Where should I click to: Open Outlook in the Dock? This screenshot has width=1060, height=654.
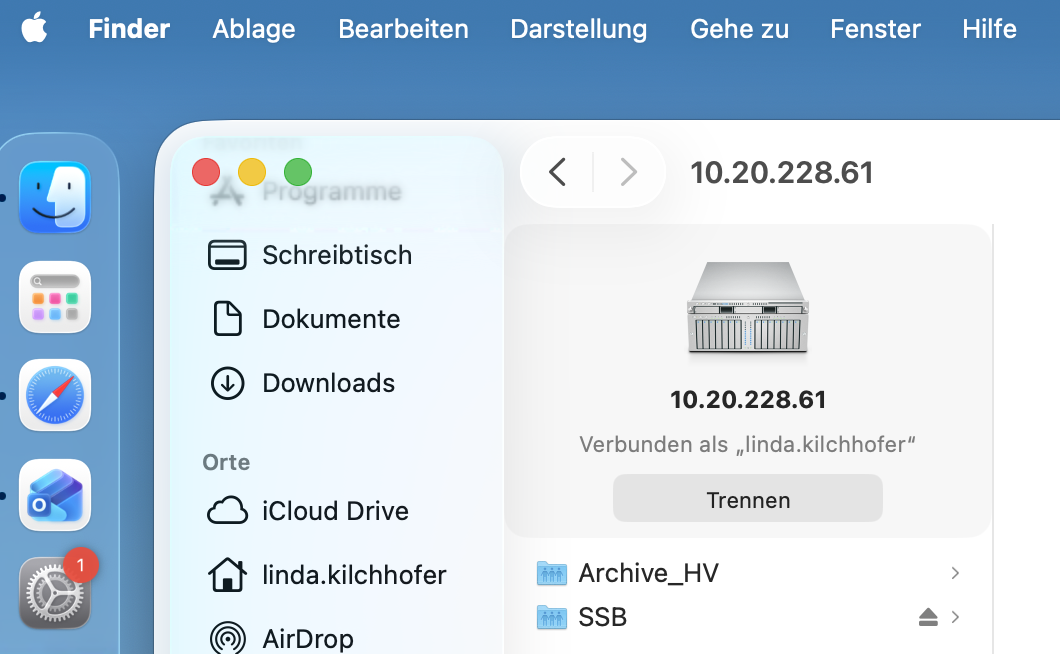[x=55, y=495]
